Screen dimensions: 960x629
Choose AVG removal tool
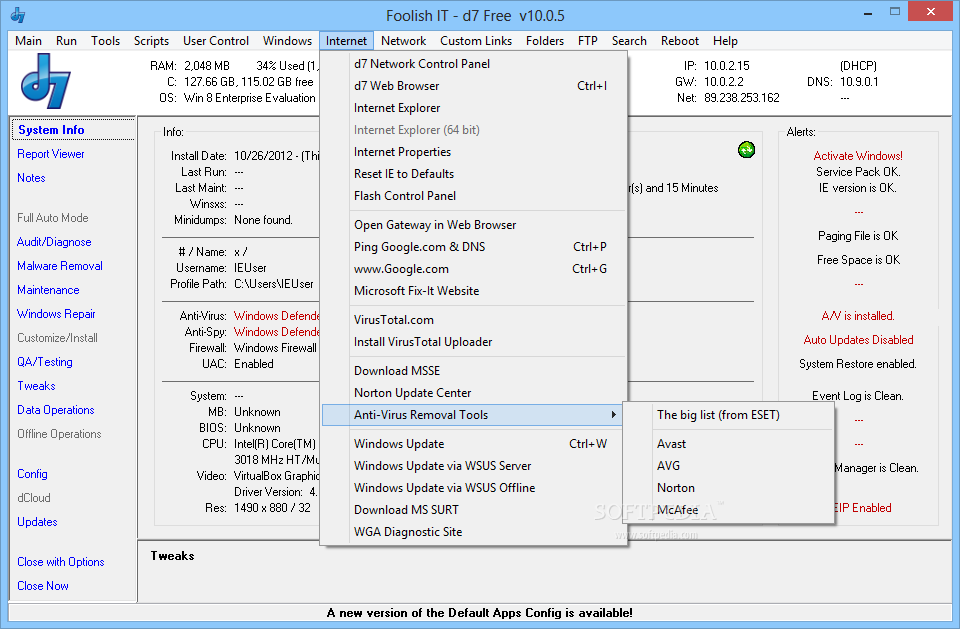pyautogui.click(x=729, y=465)
